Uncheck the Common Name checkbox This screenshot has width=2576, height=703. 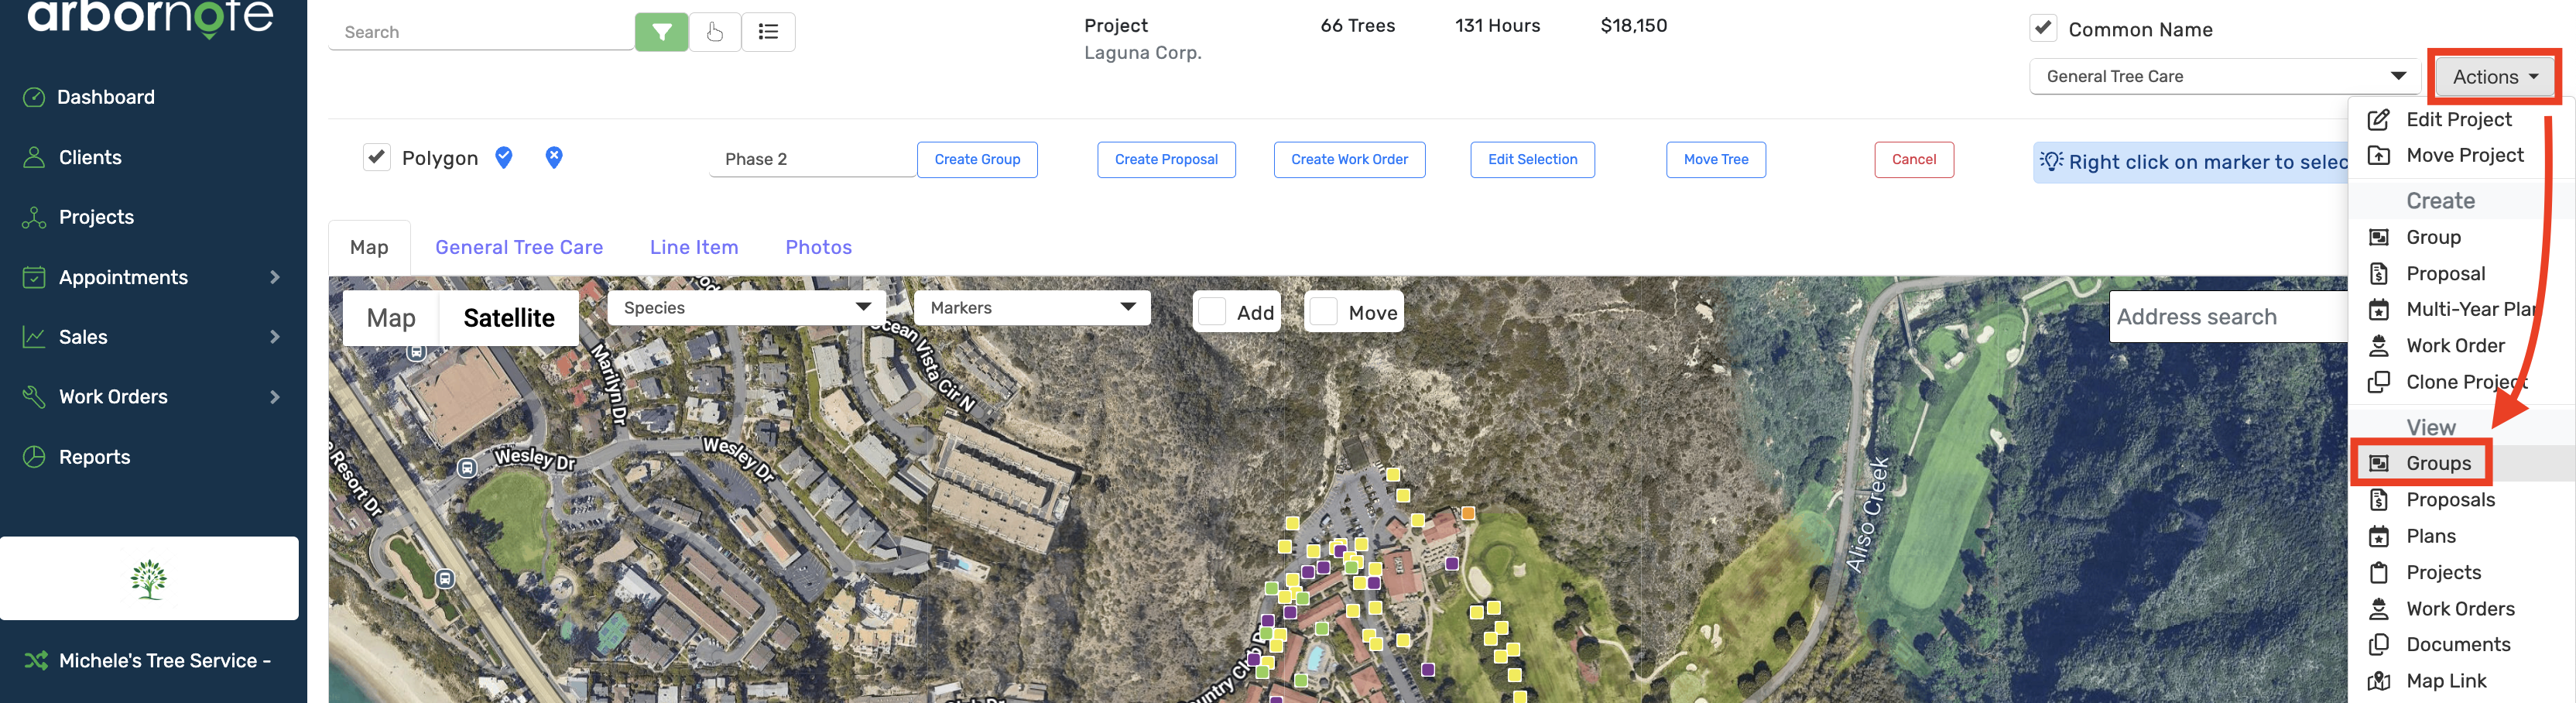(x=2043, y=28)
